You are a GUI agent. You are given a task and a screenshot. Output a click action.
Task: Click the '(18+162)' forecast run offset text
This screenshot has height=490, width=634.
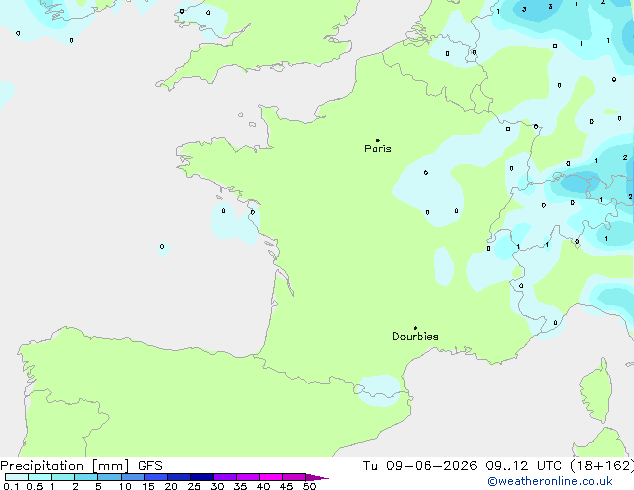pos(602,466)
